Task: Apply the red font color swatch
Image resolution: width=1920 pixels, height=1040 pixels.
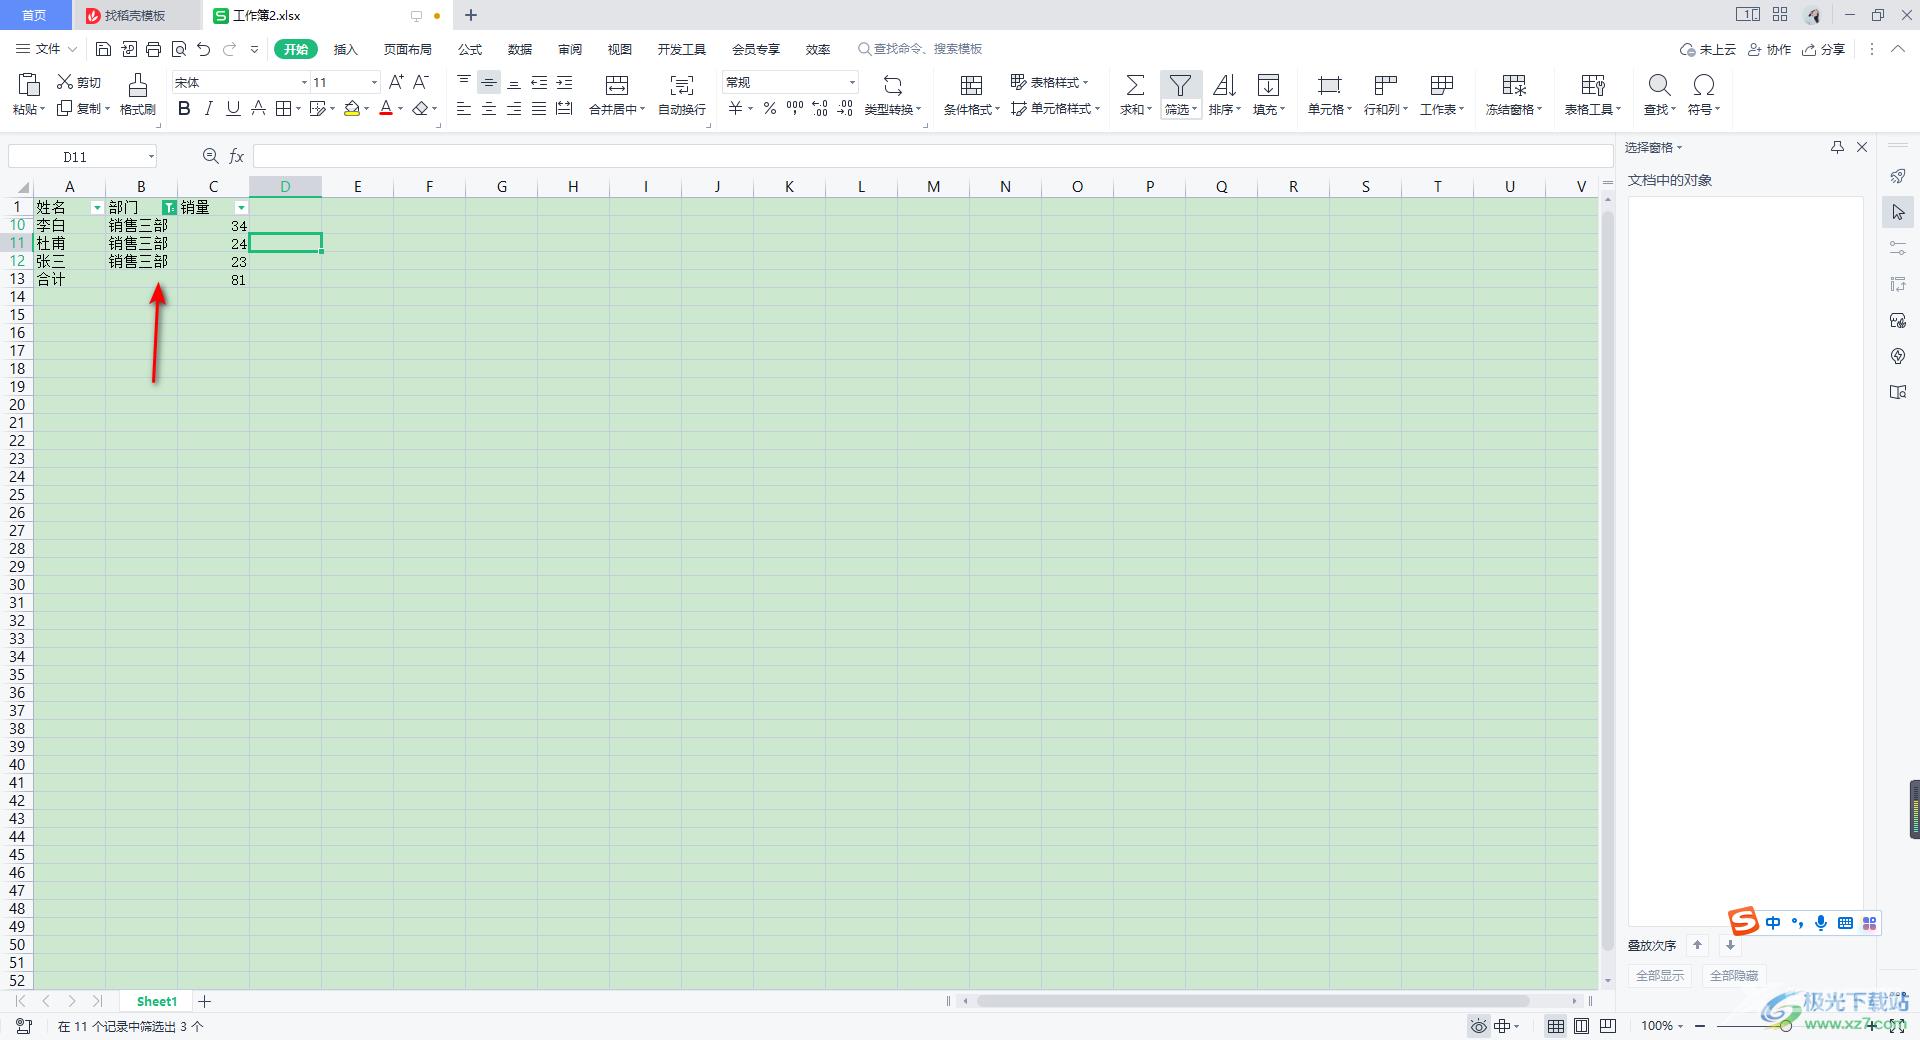Action: pos(386,109)
